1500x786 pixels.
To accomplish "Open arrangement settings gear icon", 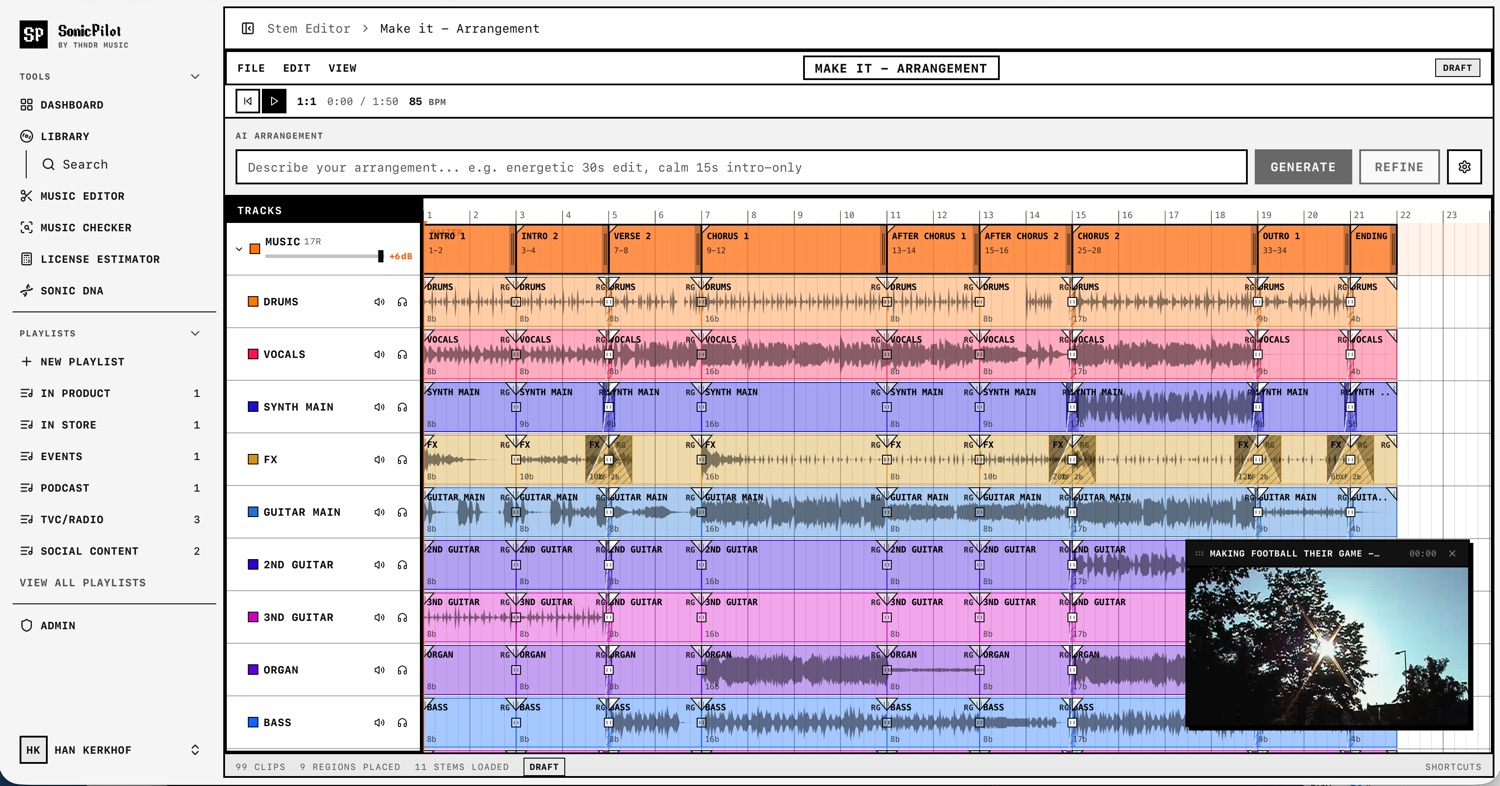I will (x=1464, y=167).
